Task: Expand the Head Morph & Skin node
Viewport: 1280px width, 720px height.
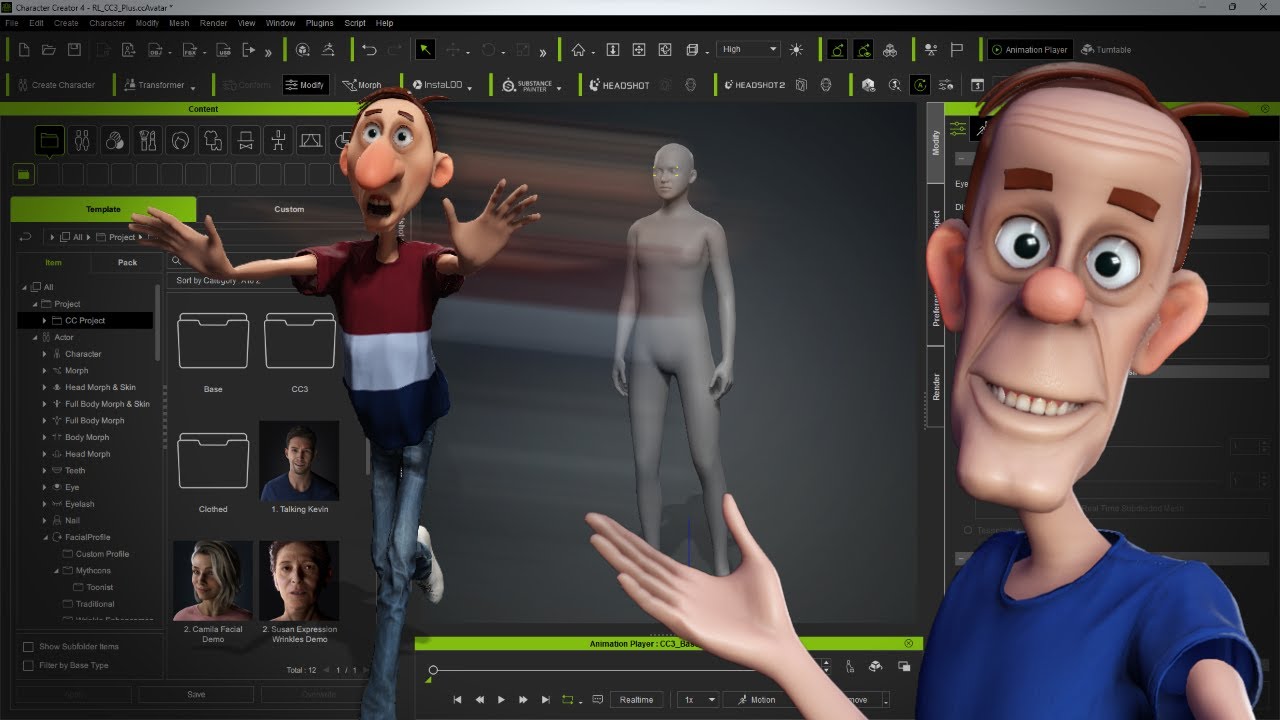Action: pos(44,387)
